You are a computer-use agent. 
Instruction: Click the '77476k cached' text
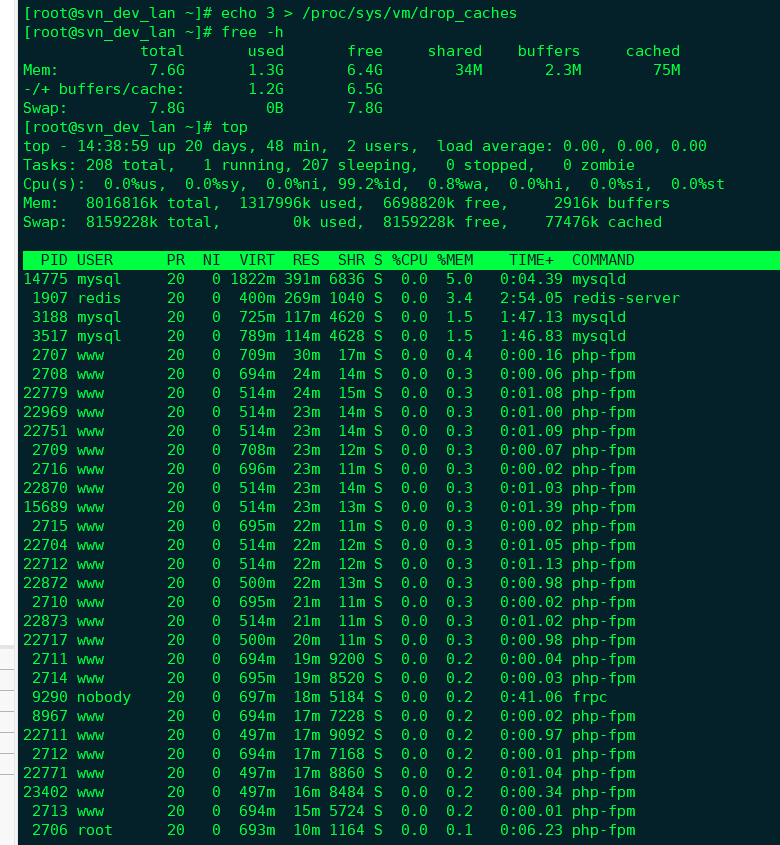603,222
